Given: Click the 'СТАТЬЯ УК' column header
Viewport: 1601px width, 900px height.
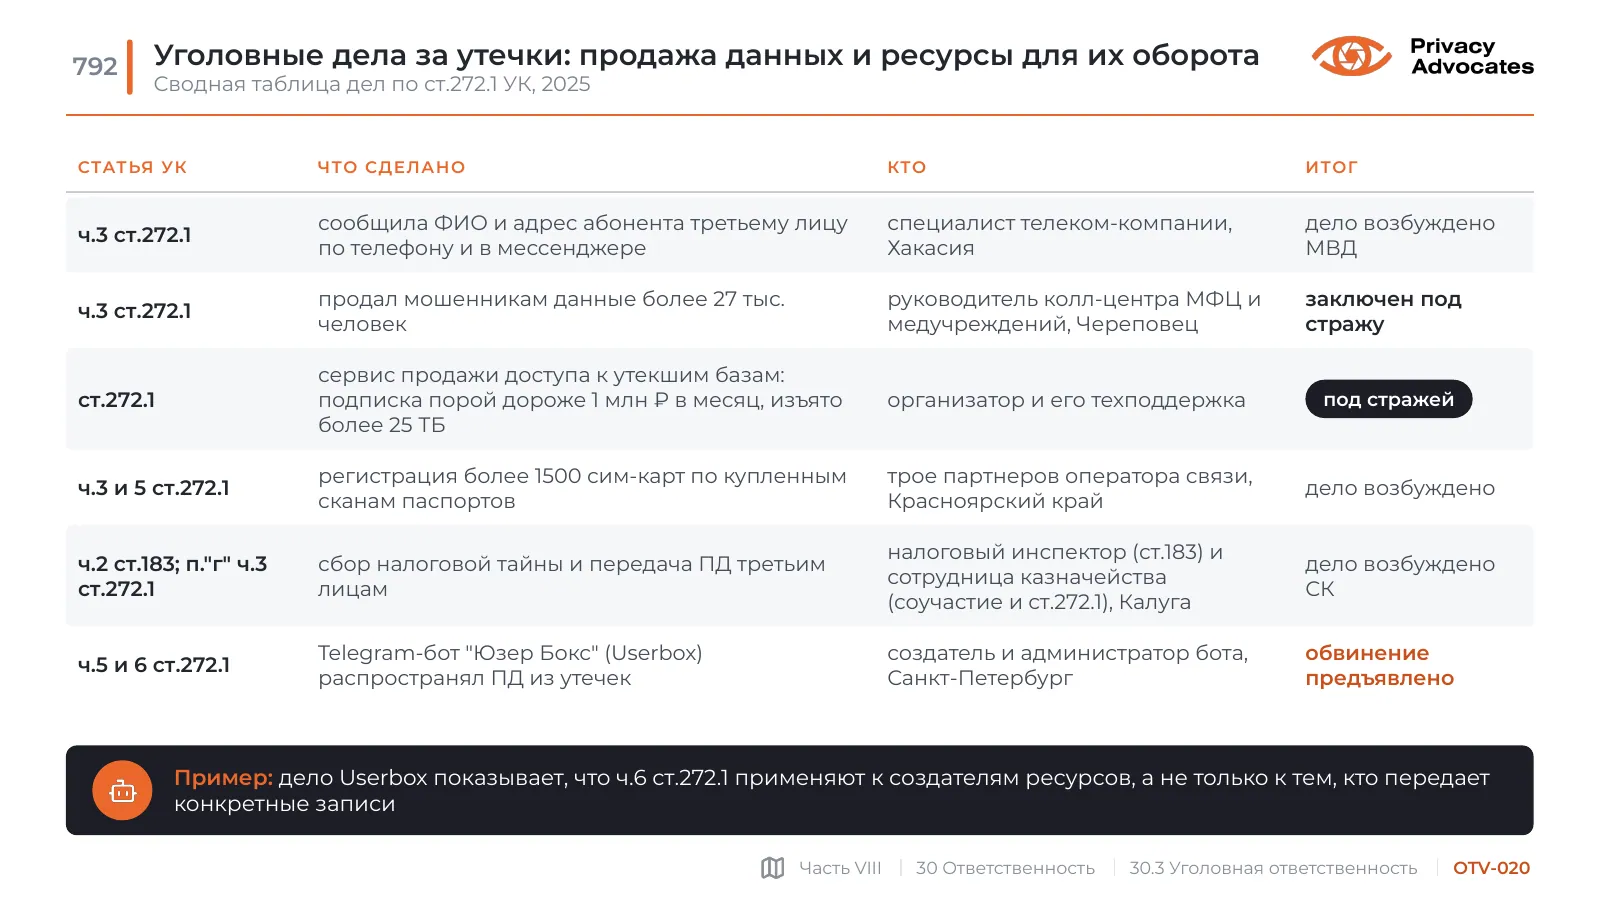Looking at the screenshot, I should pos(132,167).
